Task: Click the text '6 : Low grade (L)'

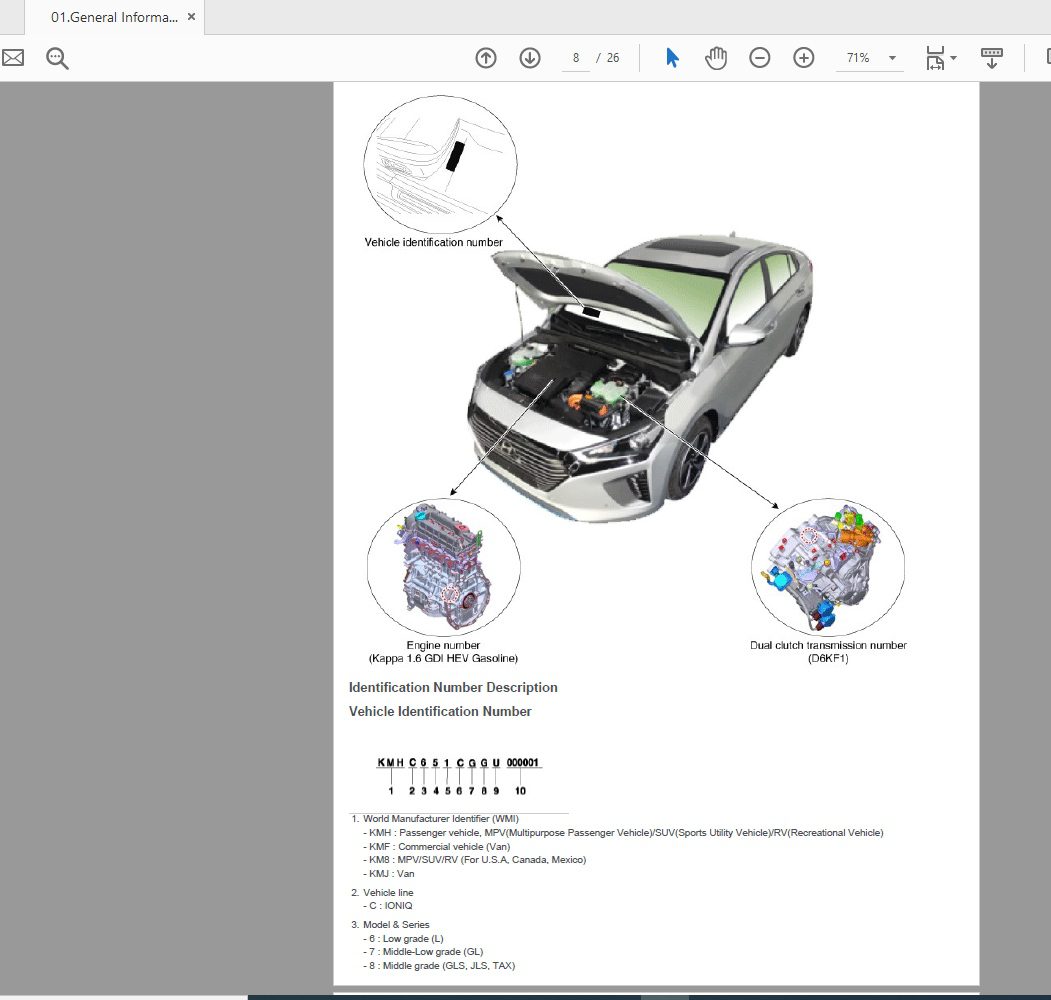Action: [x=404, y=939]
